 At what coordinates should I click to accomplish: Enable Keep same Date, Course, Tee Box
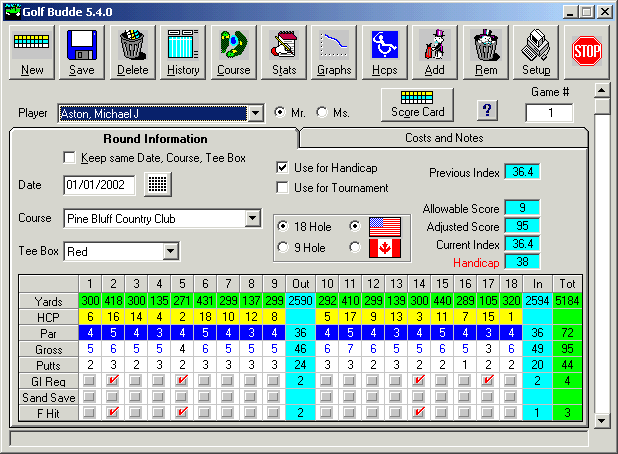coord(69,158)
